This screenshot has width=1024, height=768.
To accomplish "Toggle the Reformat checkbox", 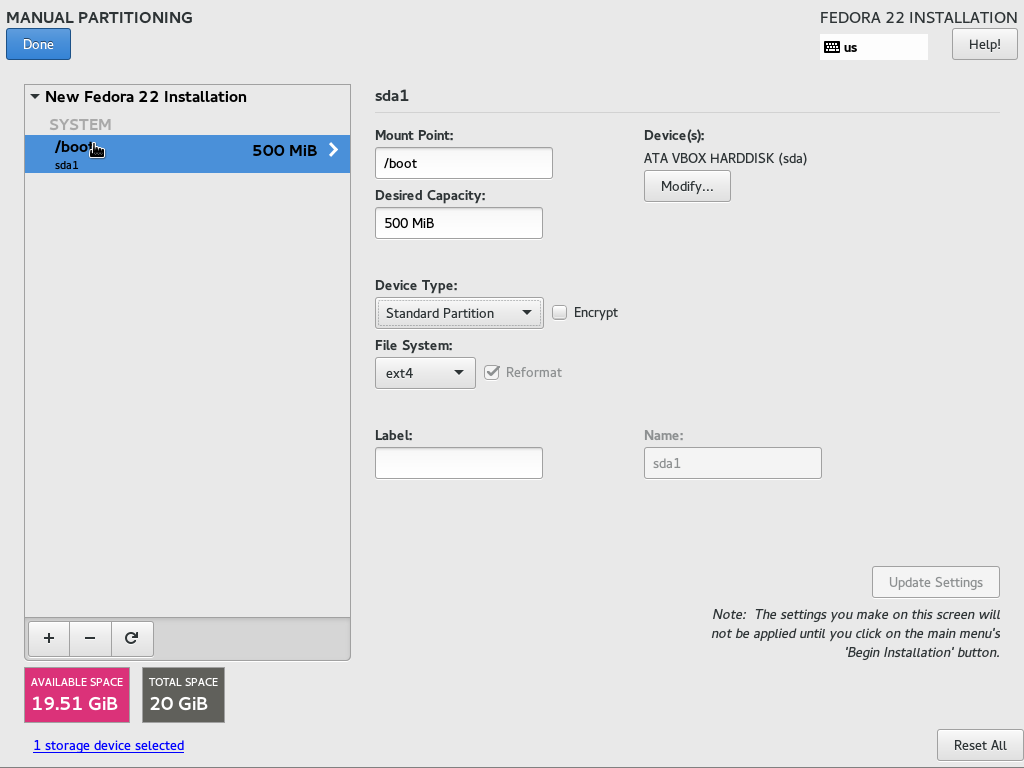I will [492, 372].
